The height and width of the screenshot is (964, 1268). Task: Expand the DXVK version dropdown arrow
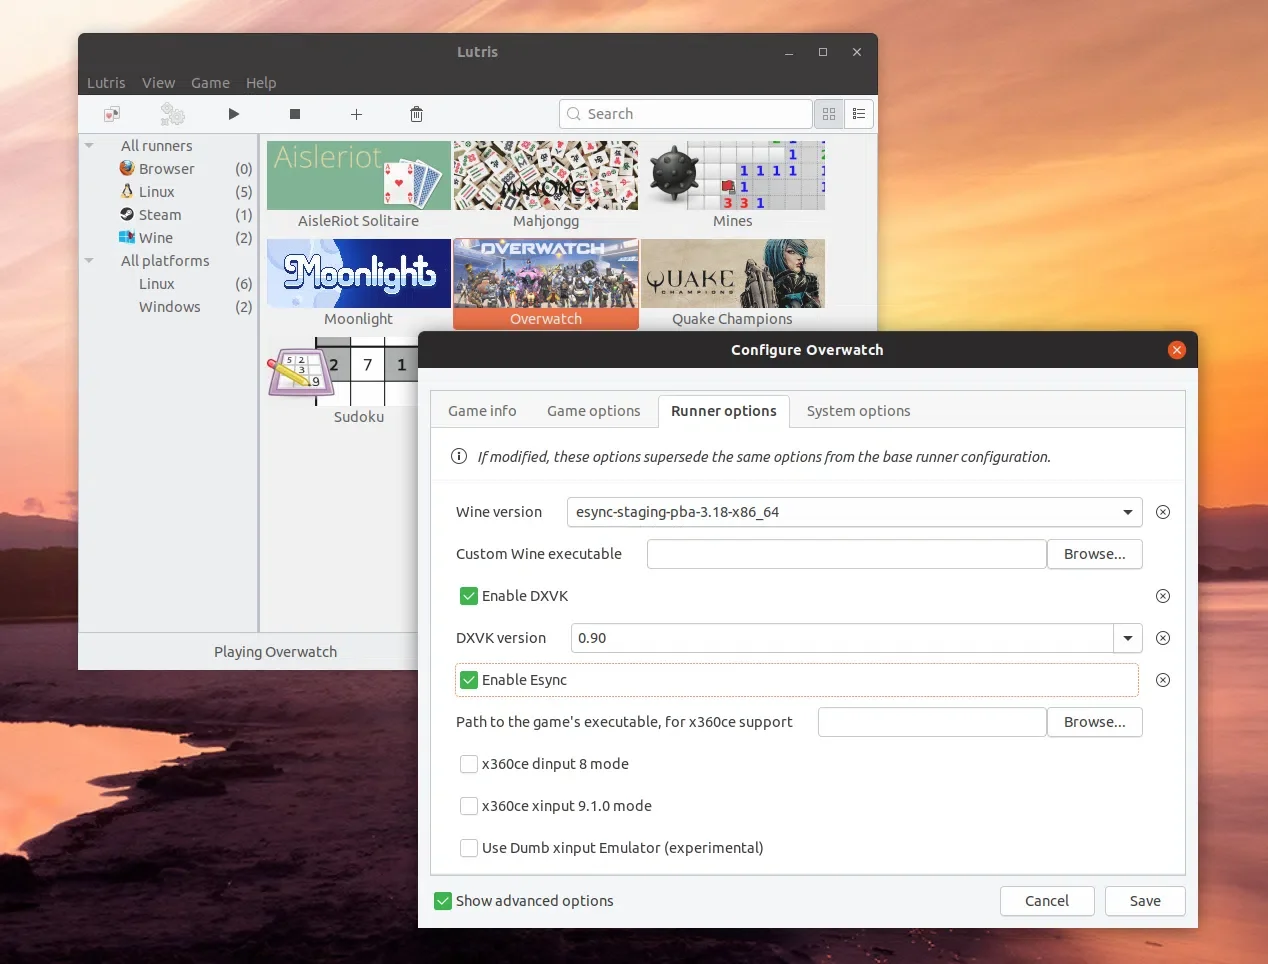[1127, 638]
